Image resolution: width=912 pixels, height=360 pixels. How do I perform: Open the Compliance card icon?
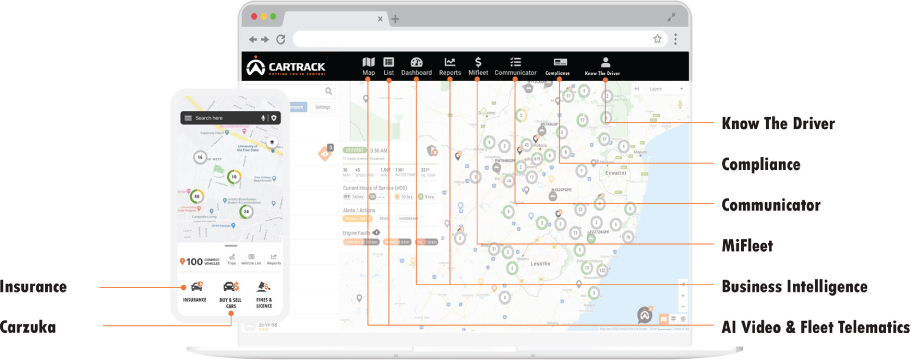560,63
